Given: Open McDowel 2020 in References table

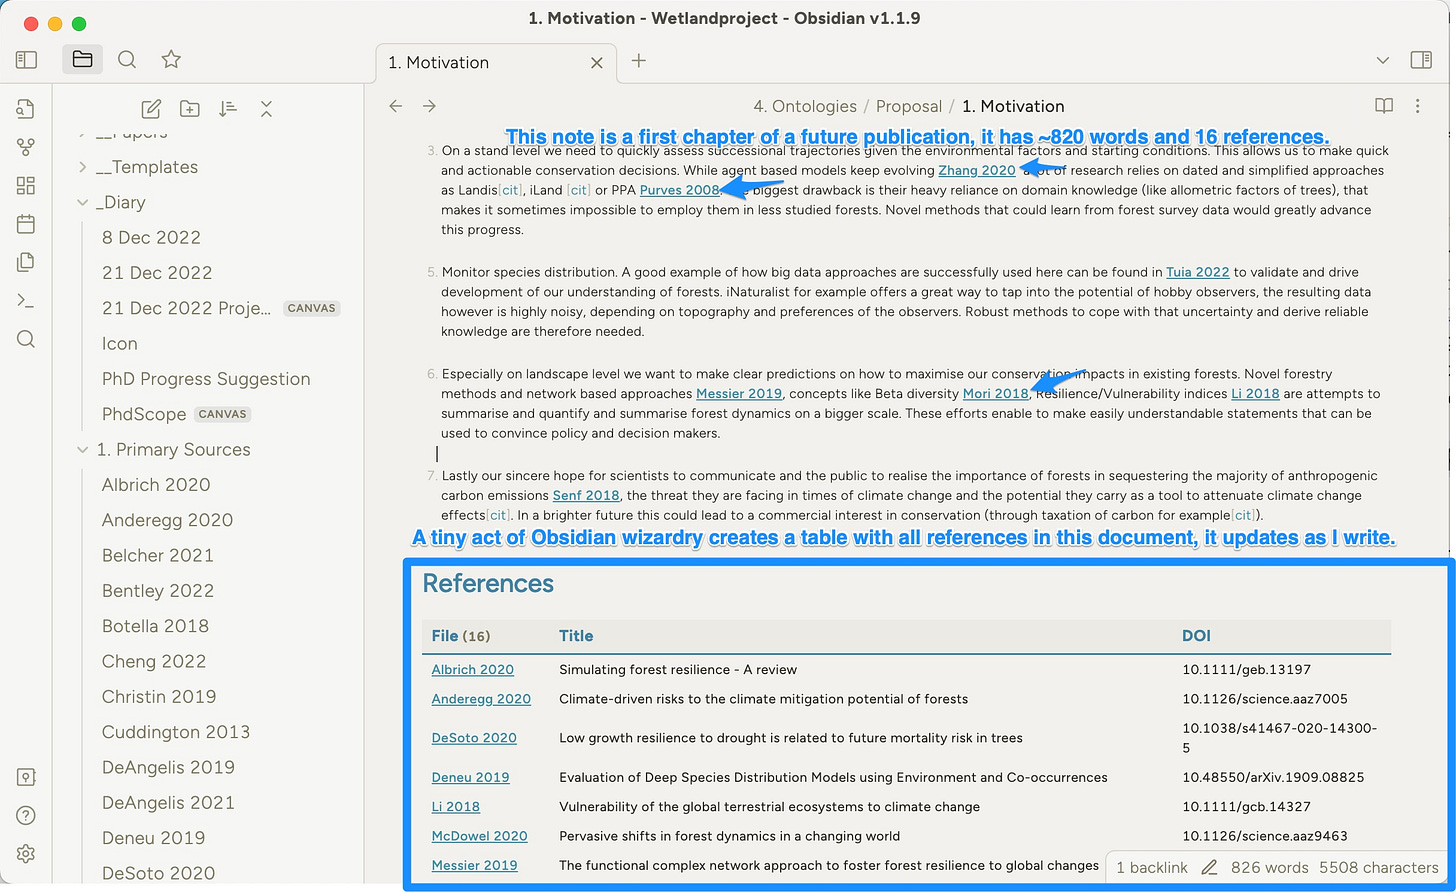Looking at the screenshot, I should [479, 836].
